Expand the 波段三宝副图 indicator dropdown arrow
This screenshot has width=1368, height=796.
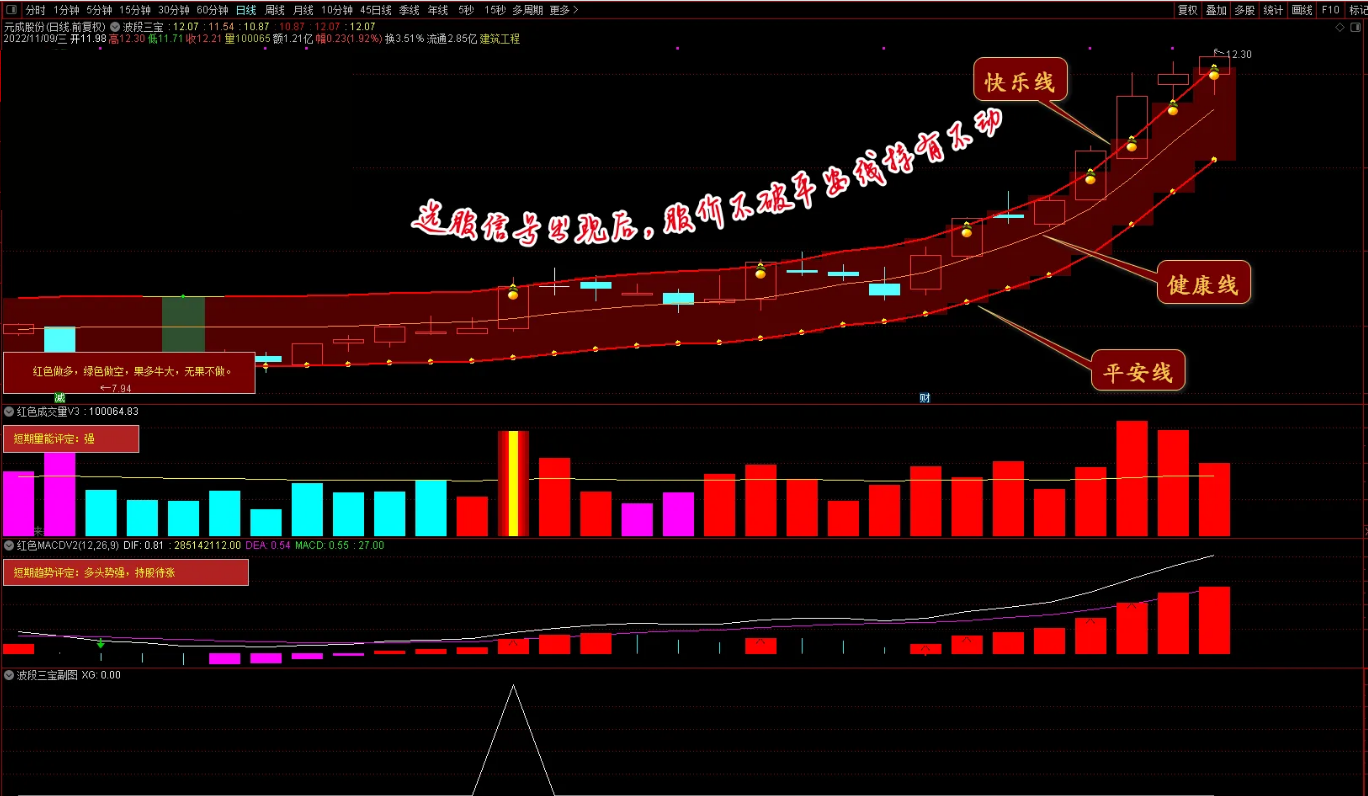coord(9,675)
